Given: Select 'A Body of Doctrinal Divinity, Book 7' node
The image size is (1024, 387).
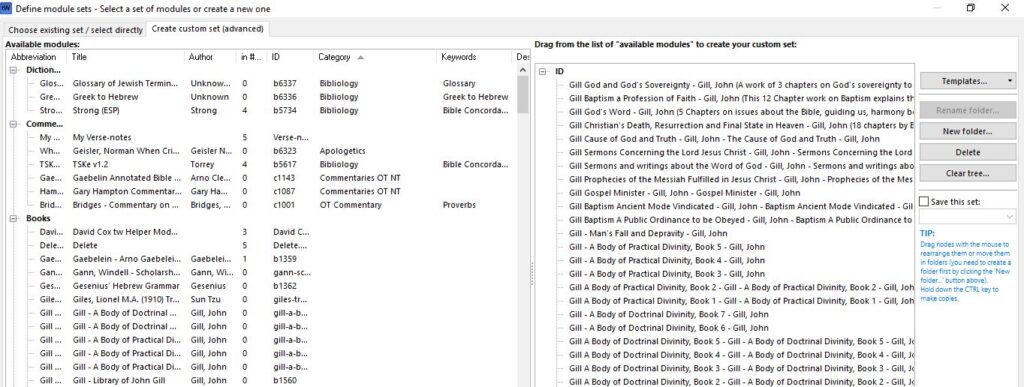Looking at the screenshot, I should click(669, 315).
